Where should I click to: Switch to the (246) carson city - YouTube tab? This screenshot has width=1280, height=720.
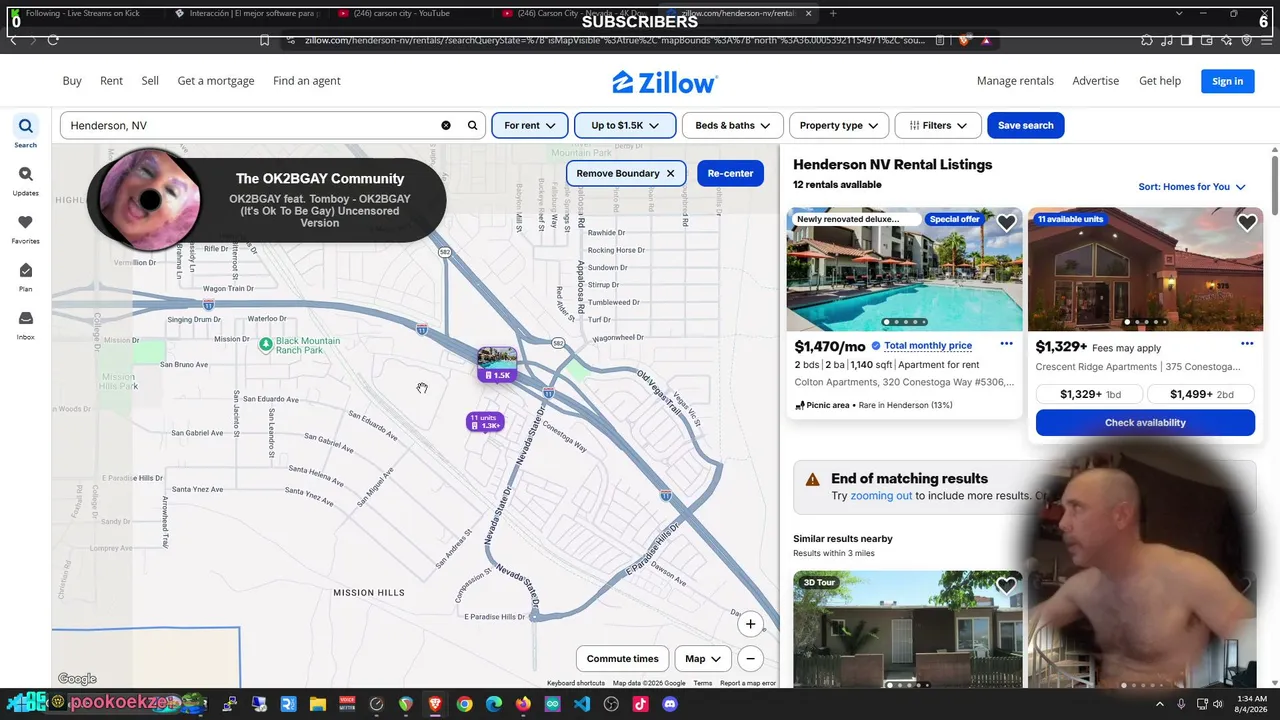click(x=407, y=13)
